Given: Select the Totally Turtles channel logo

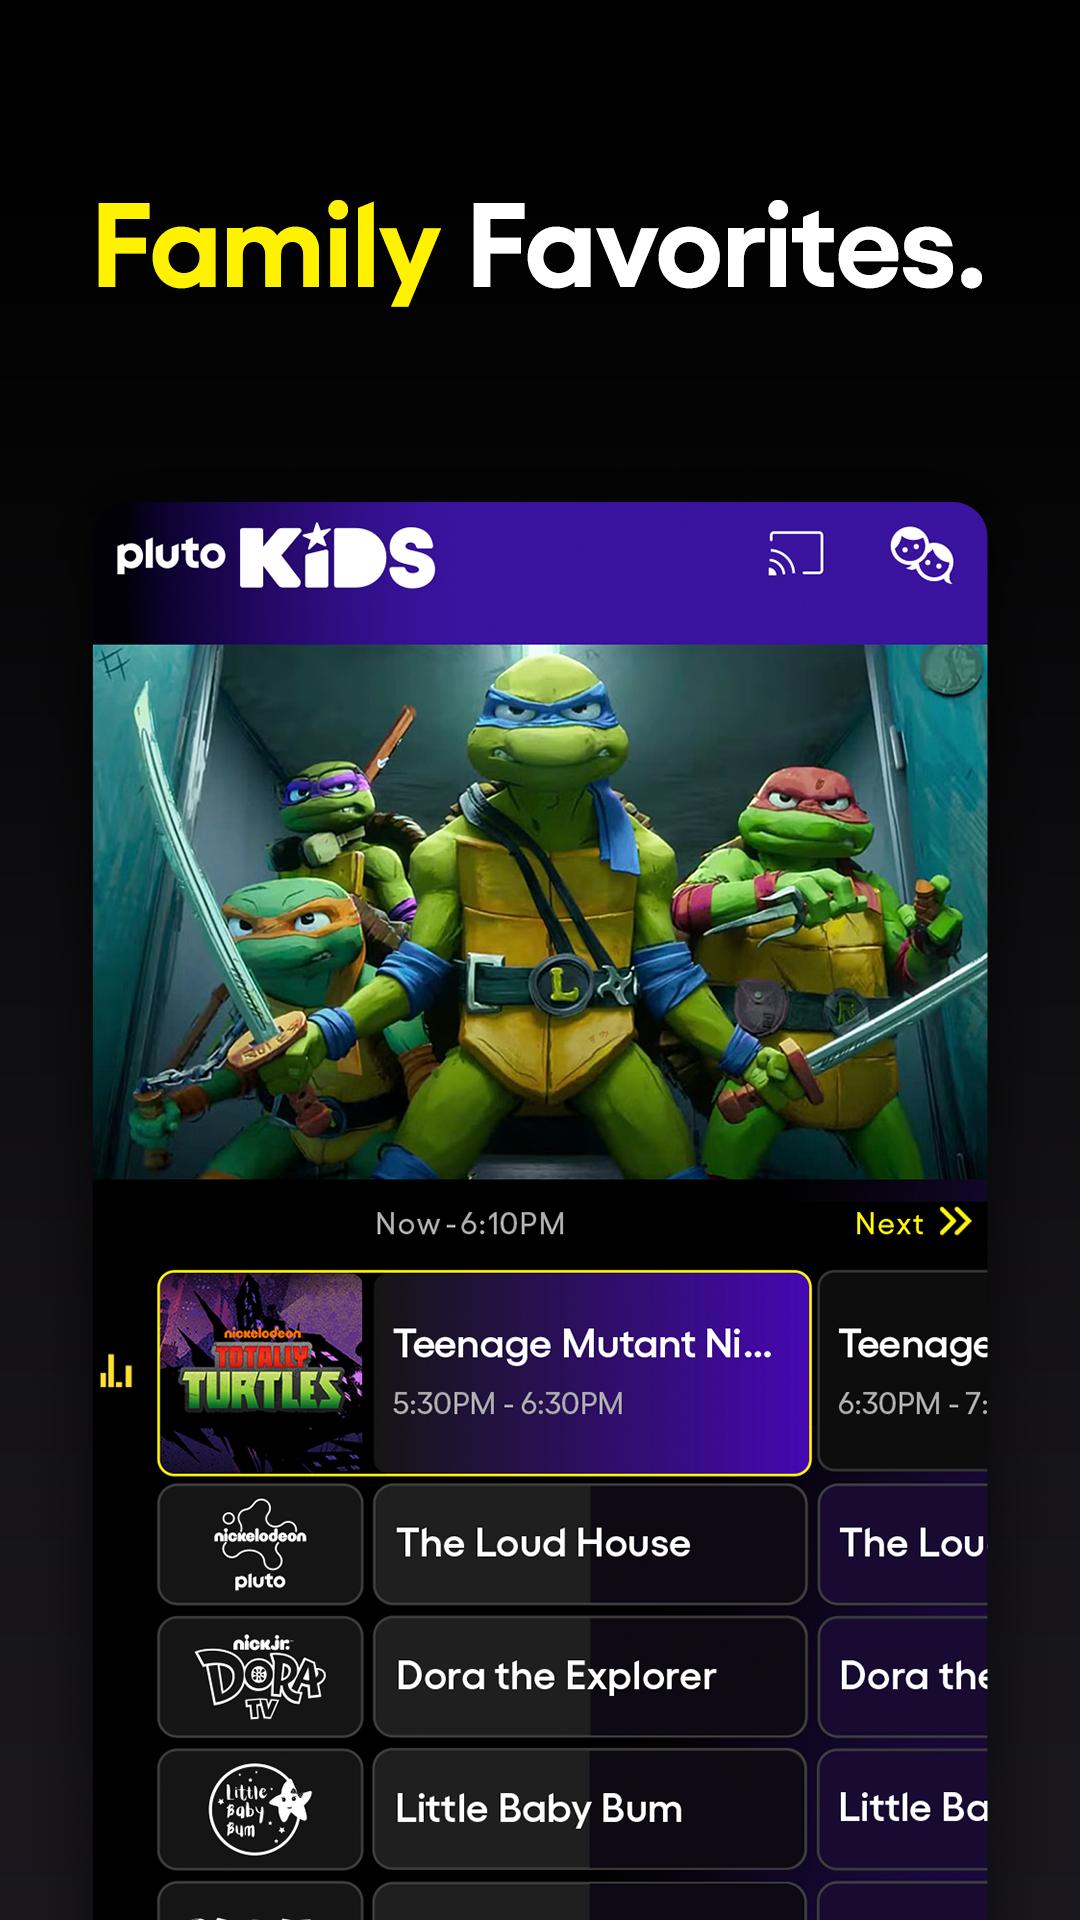Looking at the screenshot, I should tap(261, 1373).
